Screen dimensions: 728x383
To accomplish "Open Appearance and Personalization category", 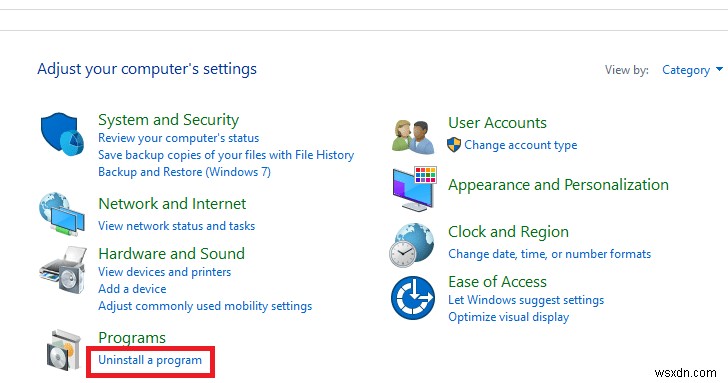I will (558, 185).
